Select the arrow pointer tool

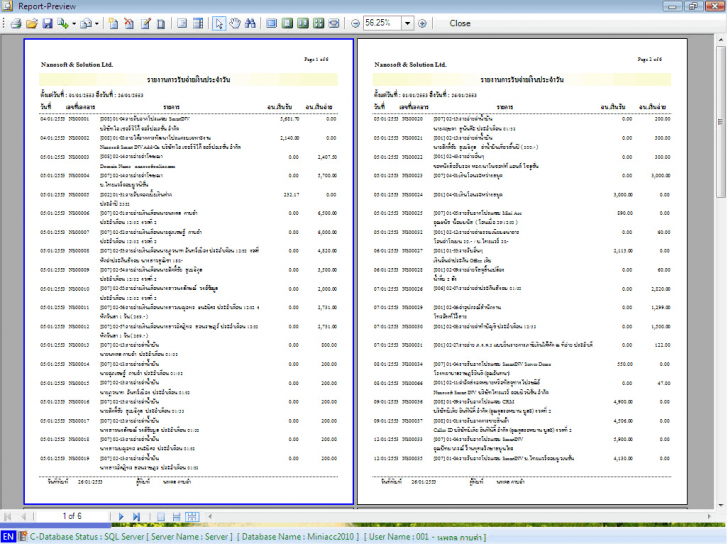(x=219, y=23)
